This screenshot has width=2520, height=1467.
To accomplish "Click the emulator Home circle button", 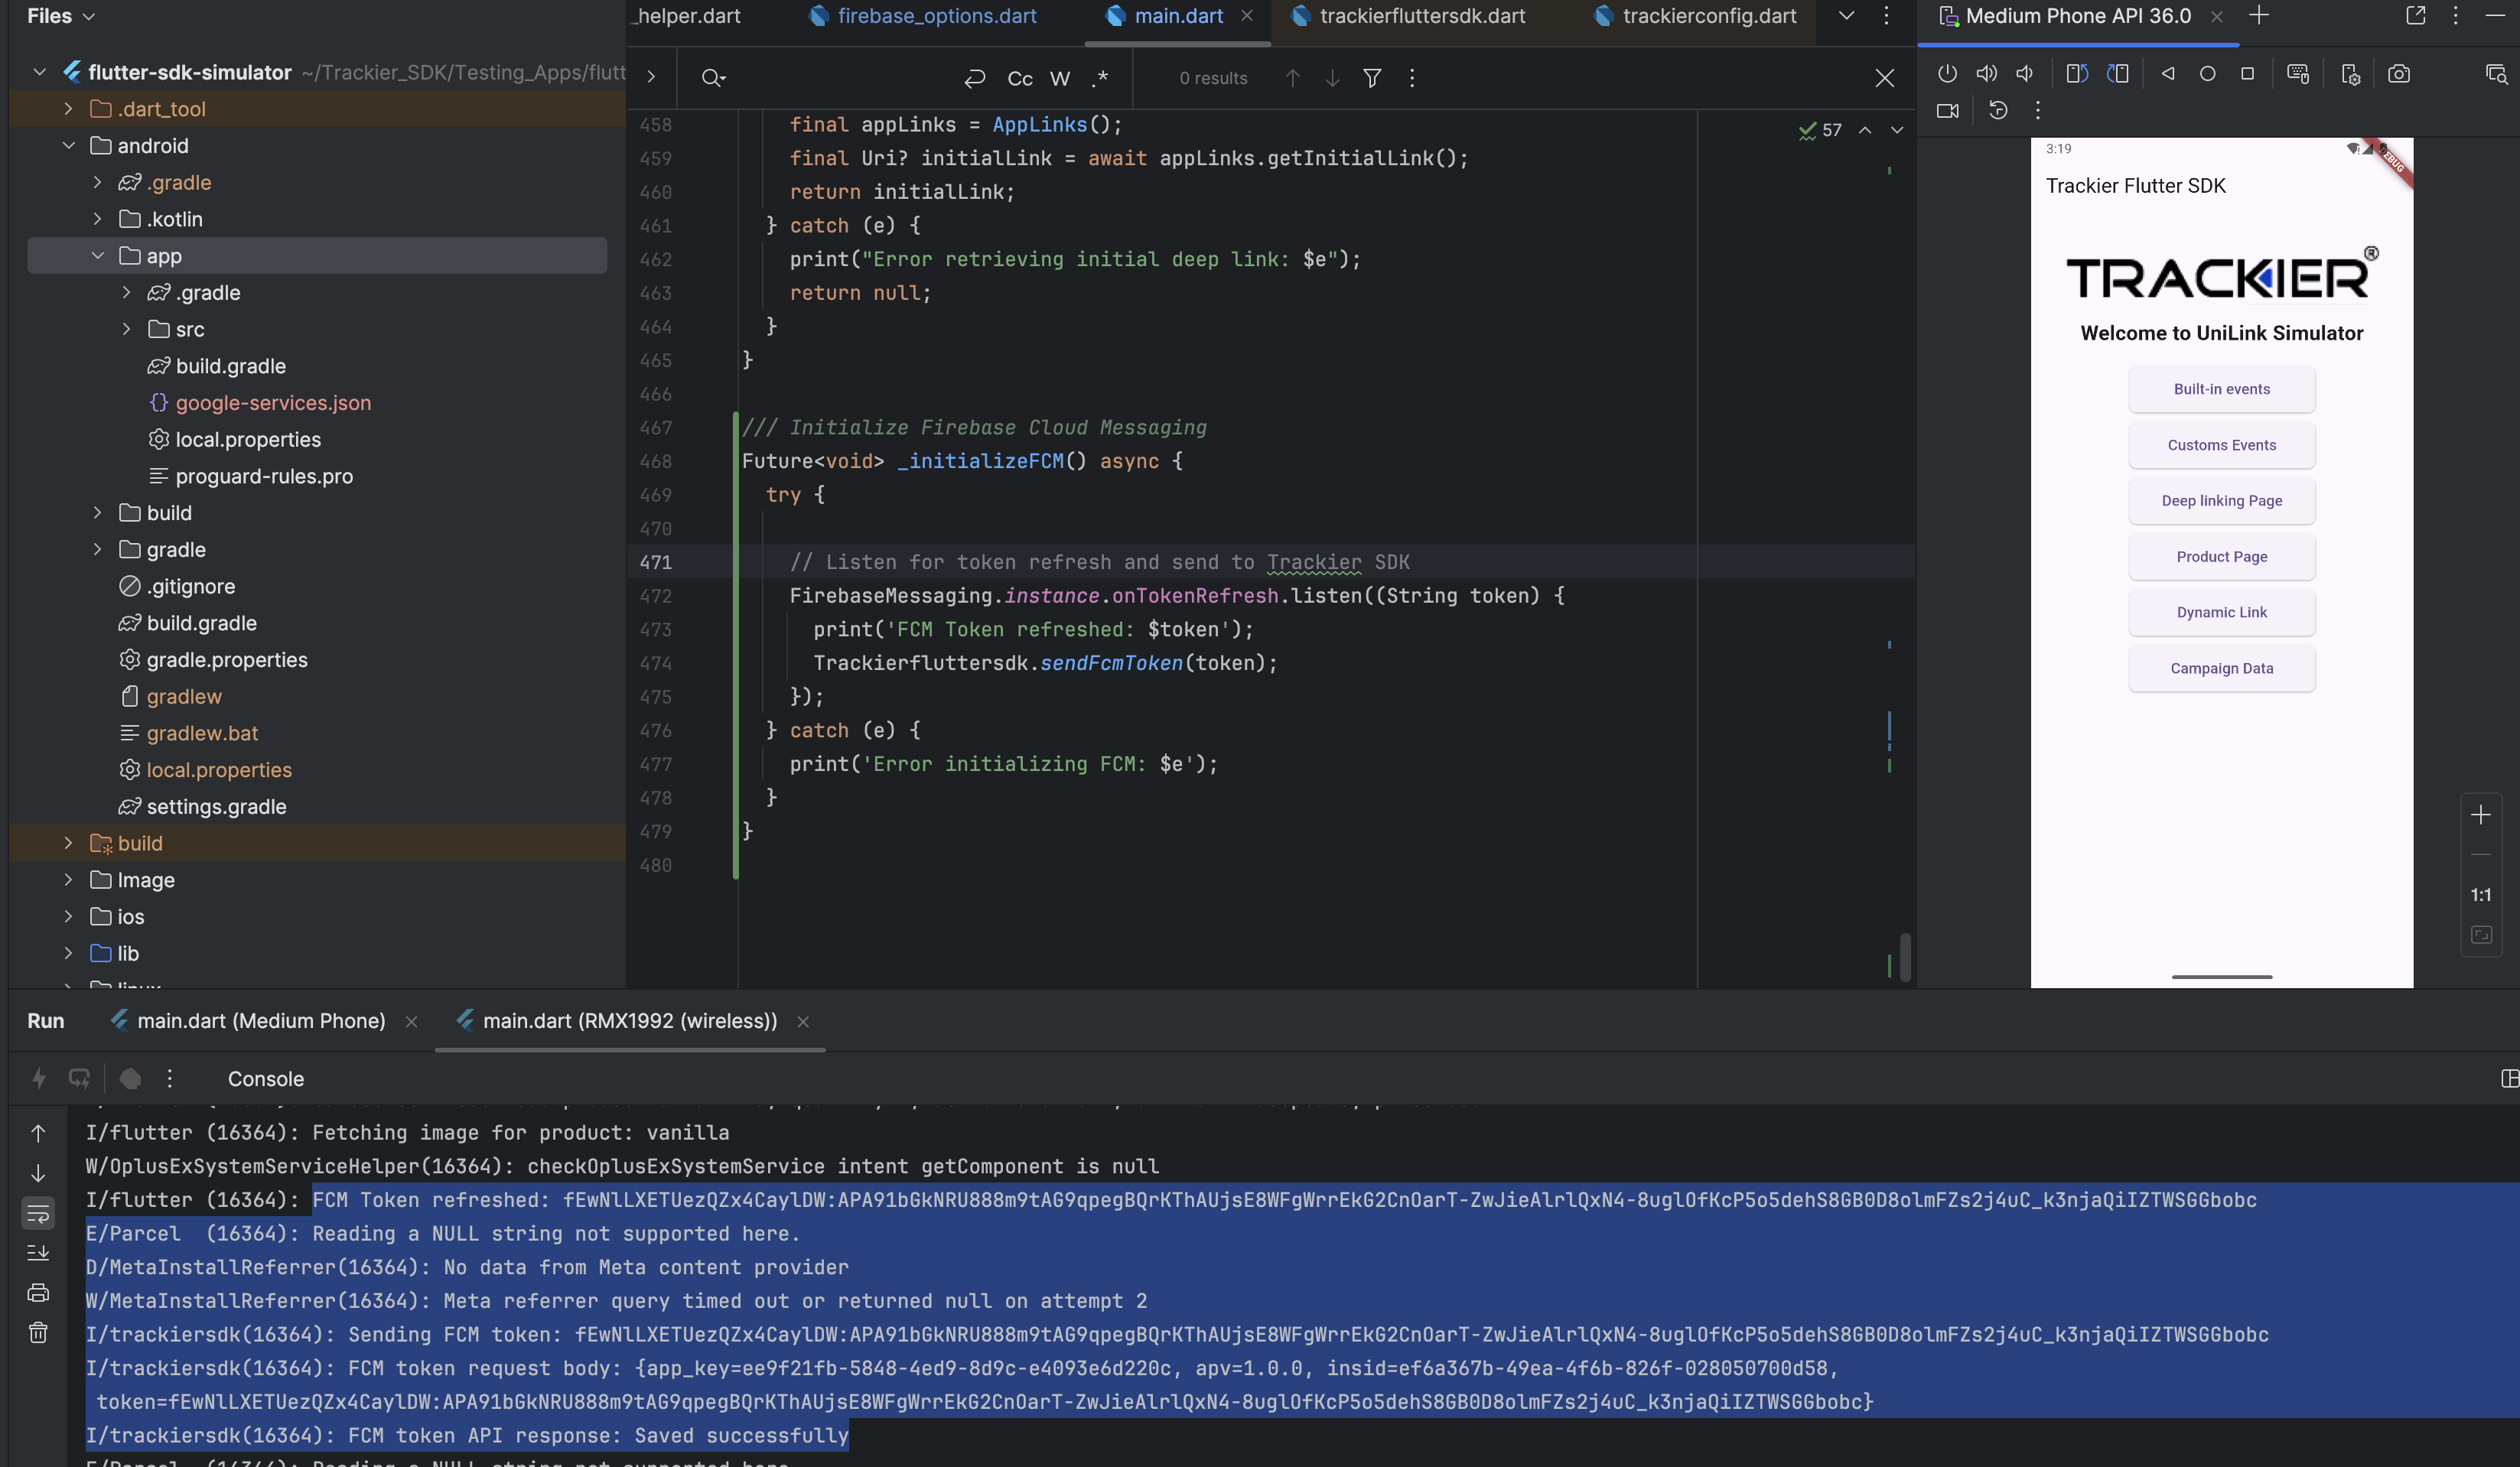I will coord(2207,74).
